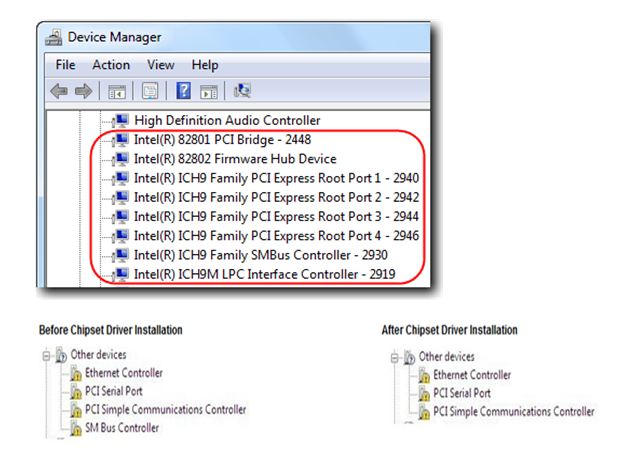Select High Definition Audio Controller
Image resolution: width=621 pixels, height=453 pixels.
(x=227, y=120)
